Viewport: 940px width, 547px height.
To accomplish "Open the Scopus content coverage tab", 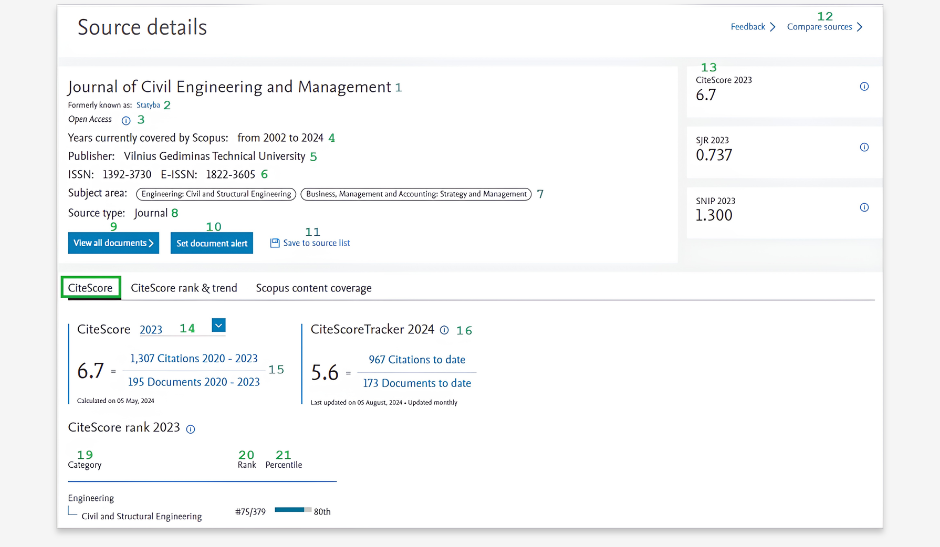I will tap(314, 288).
